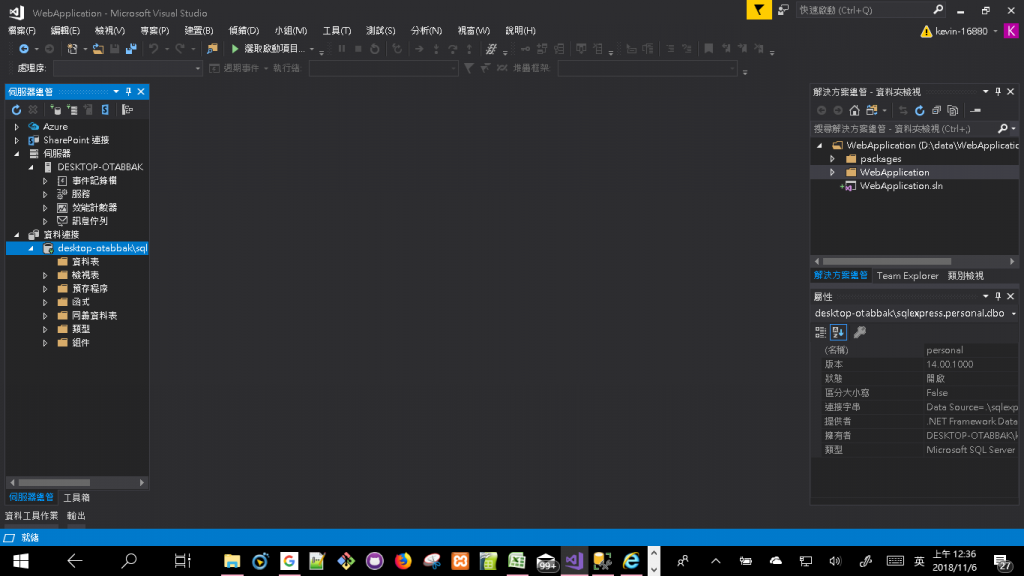
Task: Switch to the 類別檢視 tab
Action: tap(966, 276)
